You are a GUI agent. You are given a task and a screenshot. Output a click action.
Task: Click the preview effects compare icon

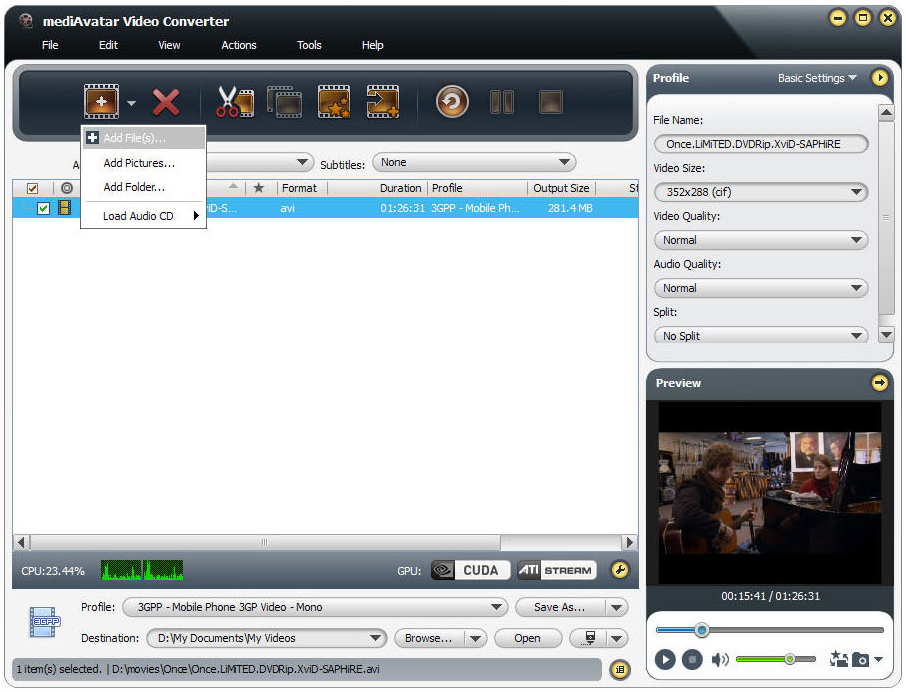pyautogui.click(x=838, y=658)
